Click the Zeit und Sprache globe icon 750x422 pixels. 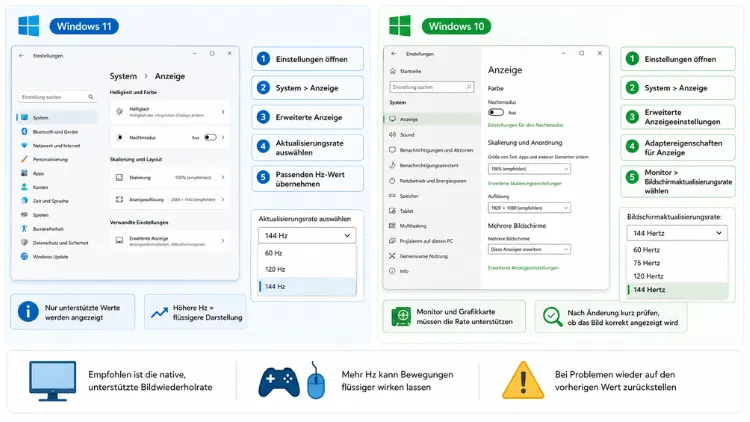(x=24, y=200)
